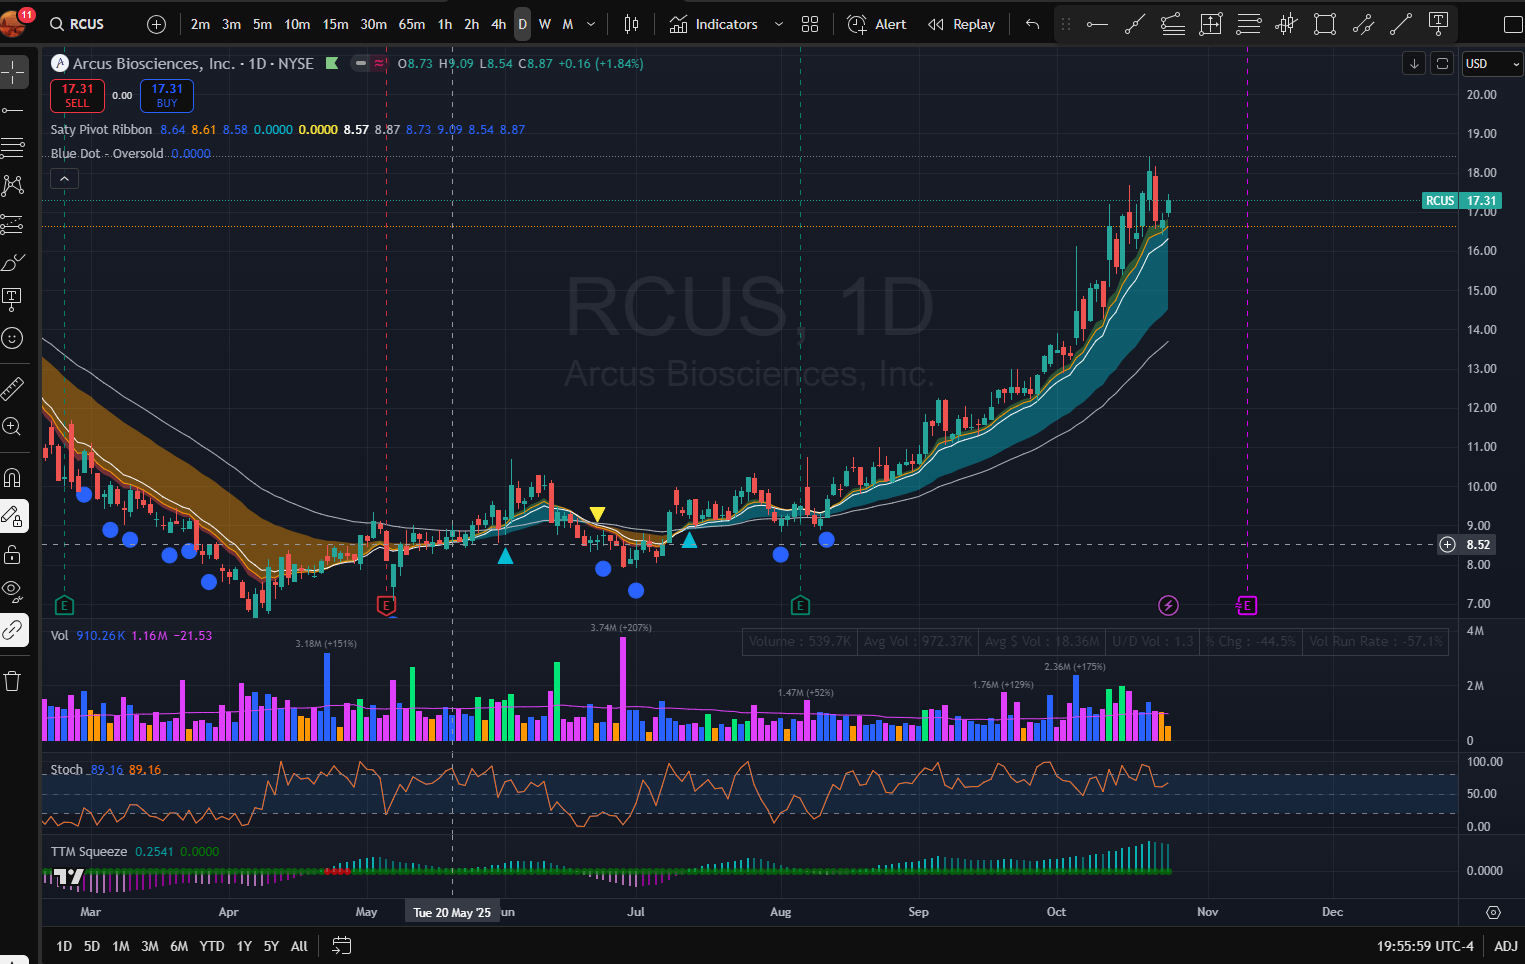Viewport: 1525px width, 964px height.
Task: Click the lightning event marker near October end
Action: coord(1168,605)
